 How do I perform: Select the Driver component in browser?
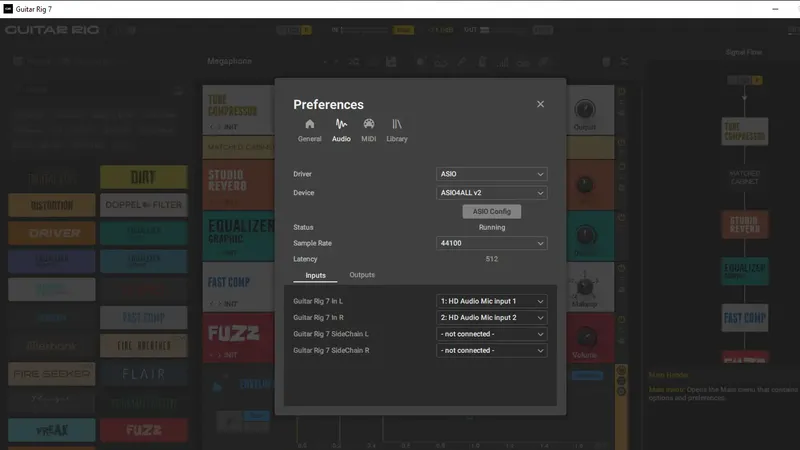(52, 233)
